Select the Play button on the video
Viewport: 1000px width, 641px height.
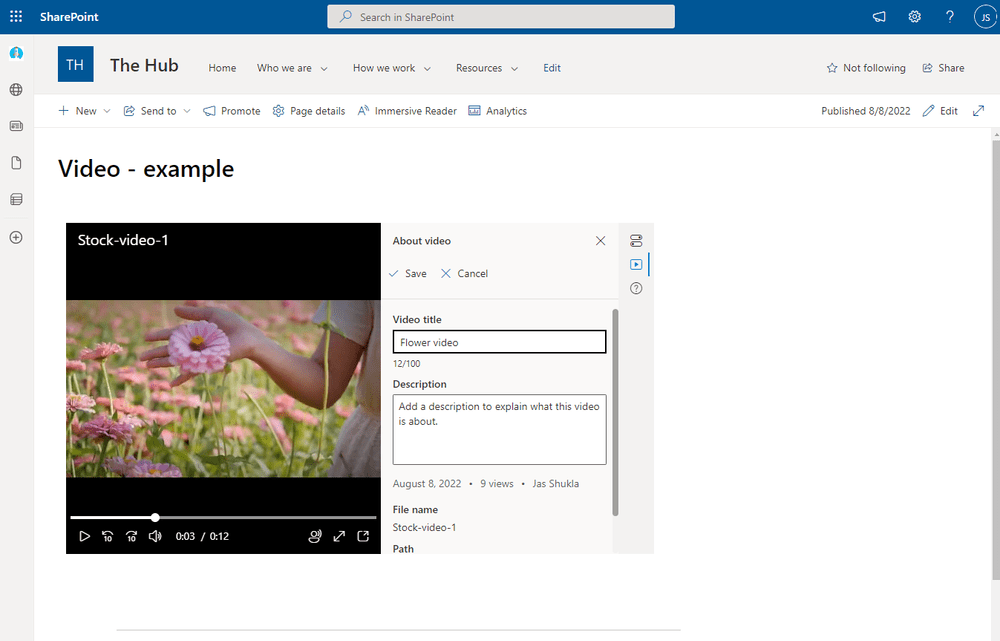click(x=85, y=535)
